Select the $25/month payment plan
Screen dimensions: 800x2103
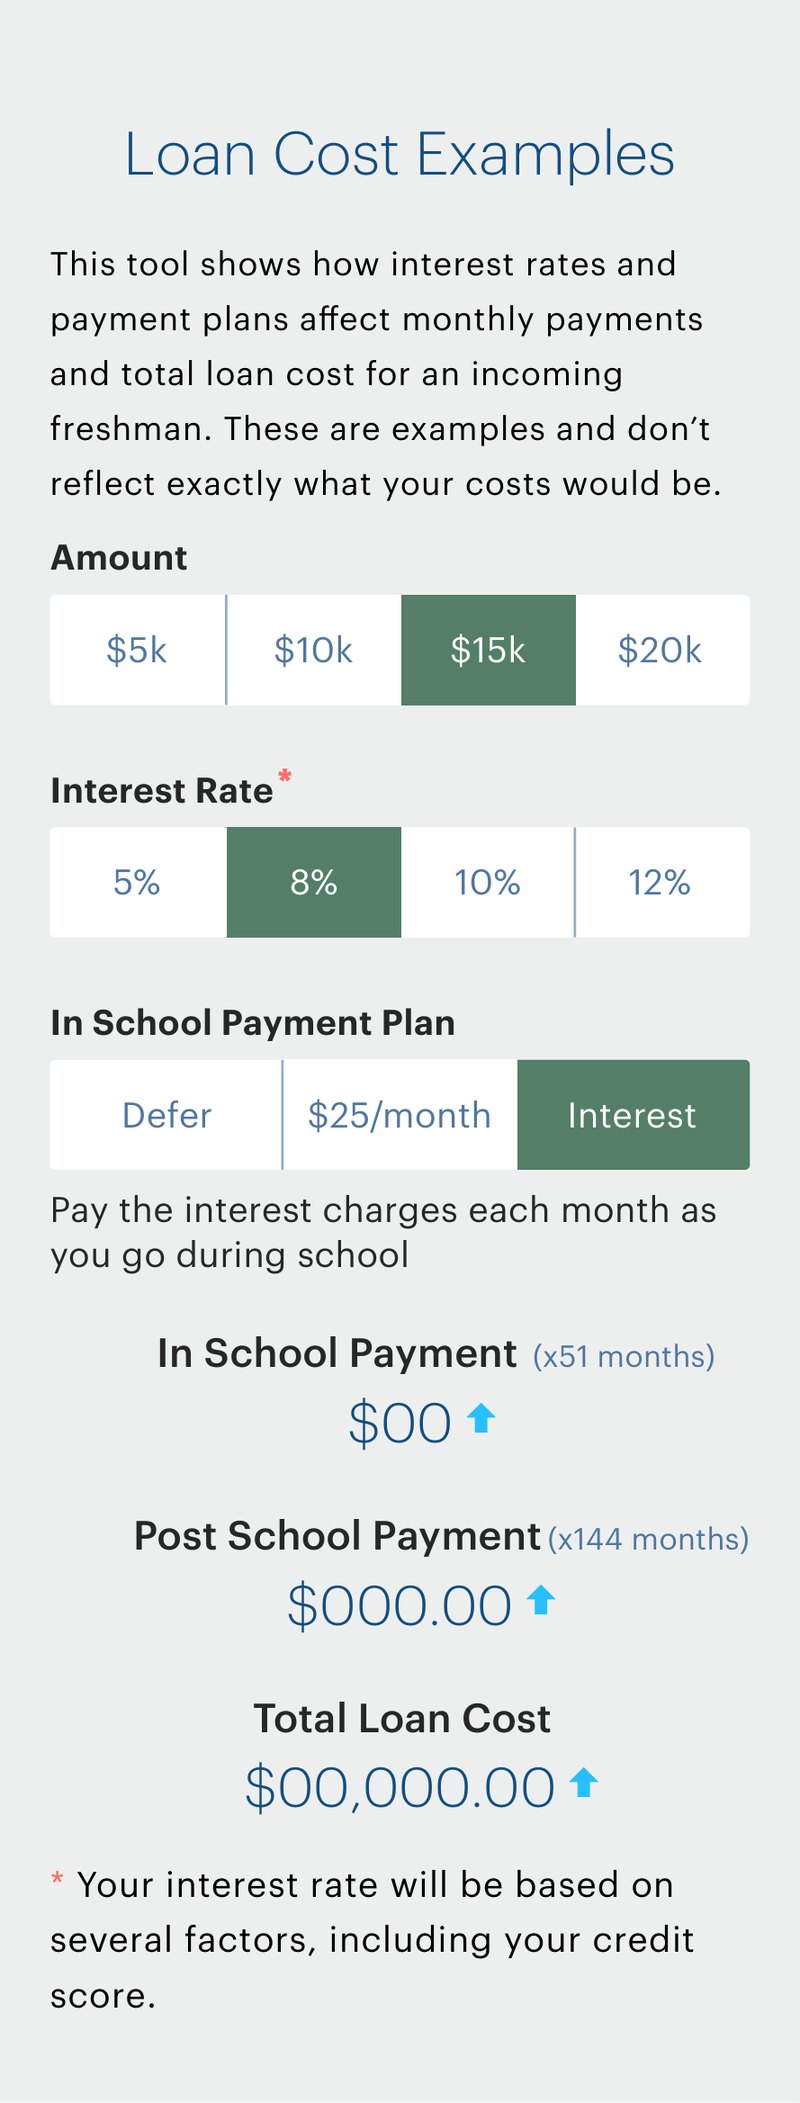pyautogui.click(x=400, y=1115)
